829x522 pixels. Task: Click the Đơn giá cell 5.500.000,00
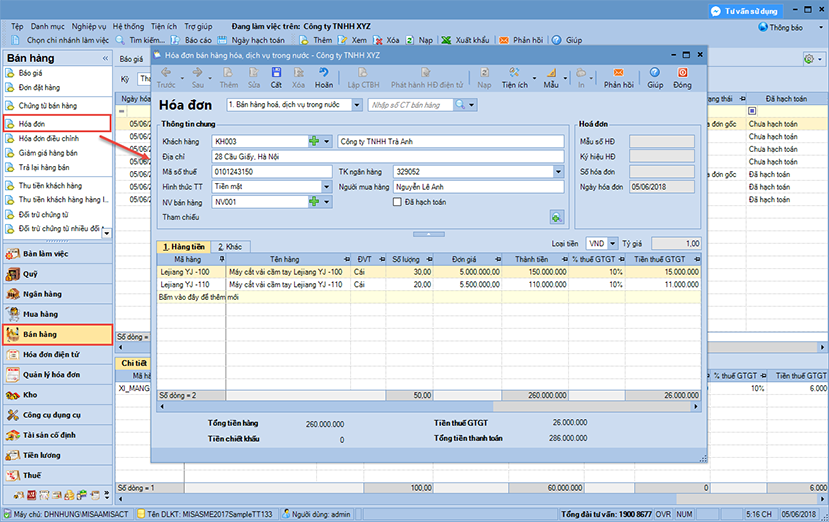click(467, 285)
